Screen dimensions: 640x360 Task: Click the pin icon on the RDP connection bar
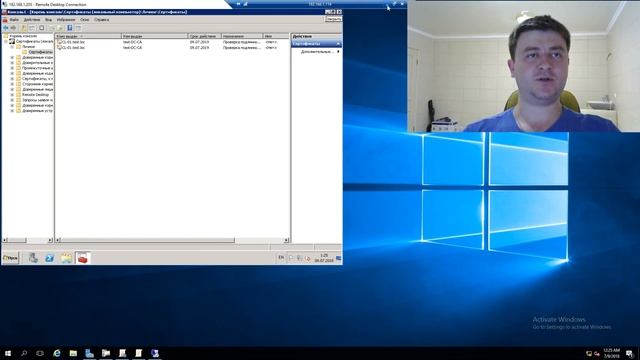pos(238,4)
